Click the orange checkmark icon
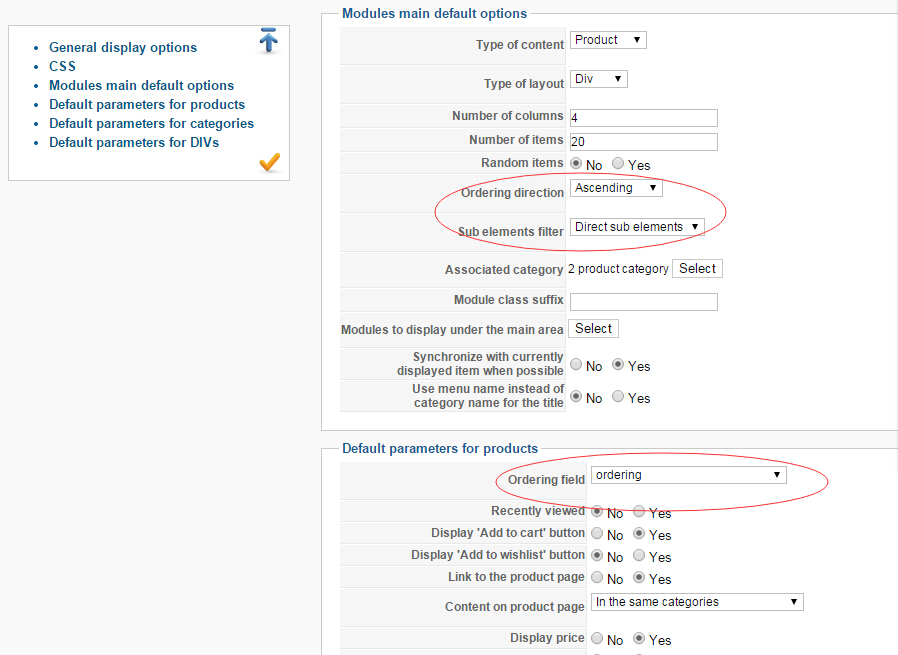Image resolution: width=898 pixels, height=655 pixels. coord(269,162)
